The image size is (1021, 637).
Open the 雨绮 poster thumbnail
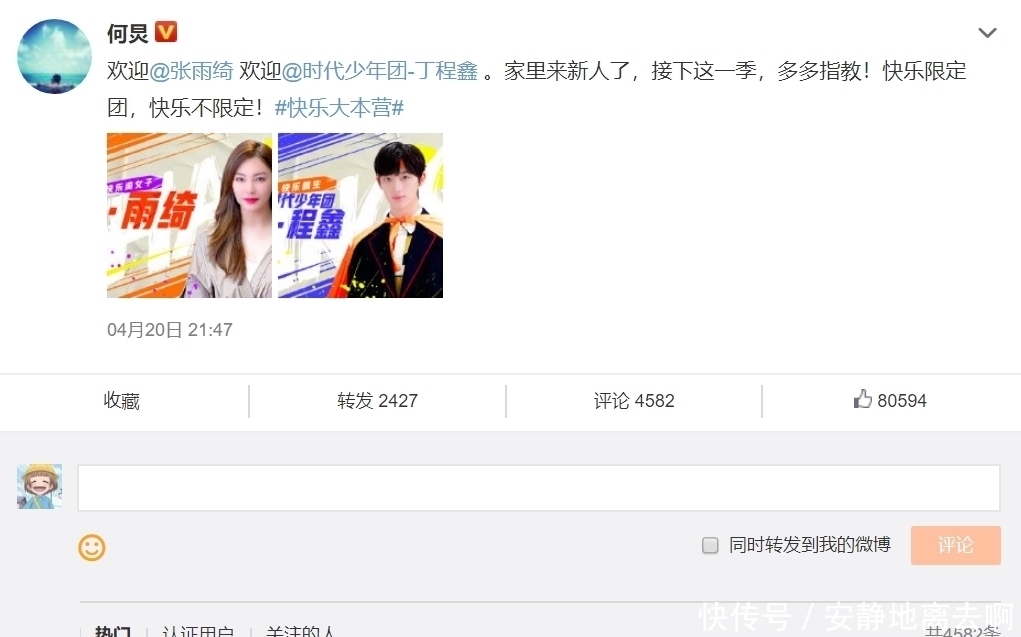pos(189,216)
